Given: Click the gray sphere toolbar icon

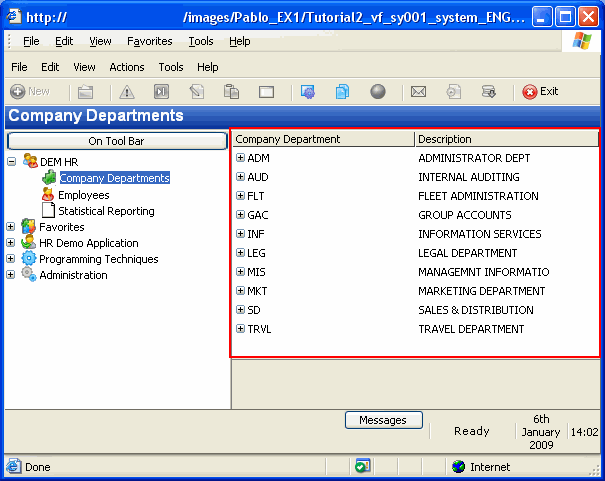Looking at the screenshot, I should coord(378,92).
